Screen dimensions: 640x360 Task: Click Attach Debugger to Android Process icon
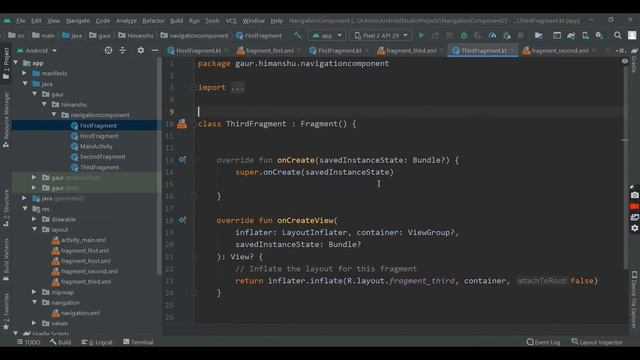[x=507, y=36]
